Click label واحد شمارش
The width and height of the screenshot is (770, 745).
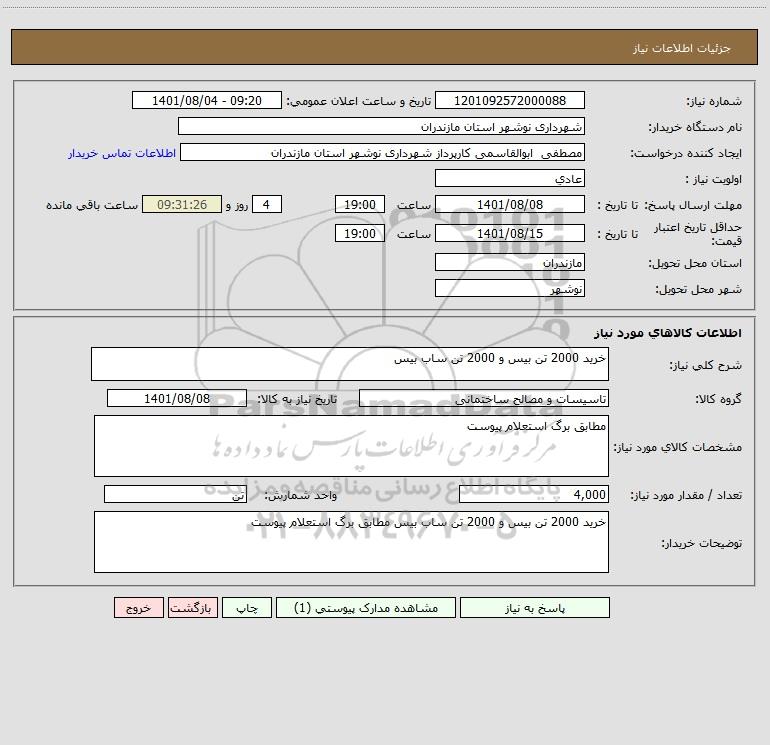(x=301, y=495)
